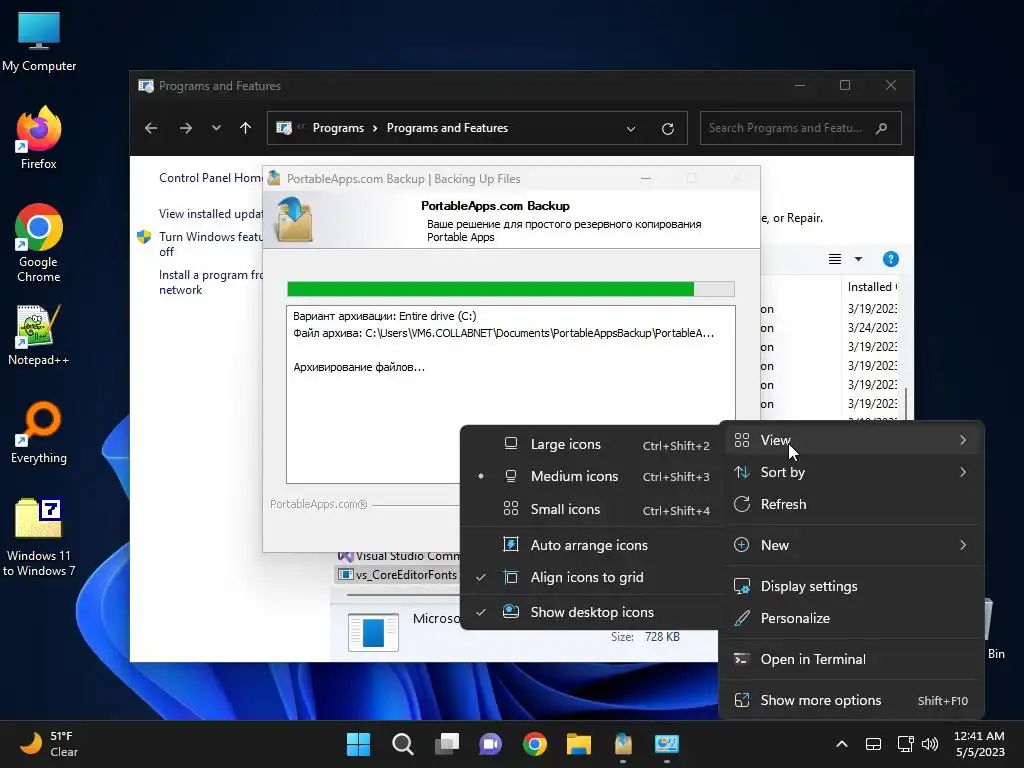Click the search magnifier in Programs and Features

point(882,128)
